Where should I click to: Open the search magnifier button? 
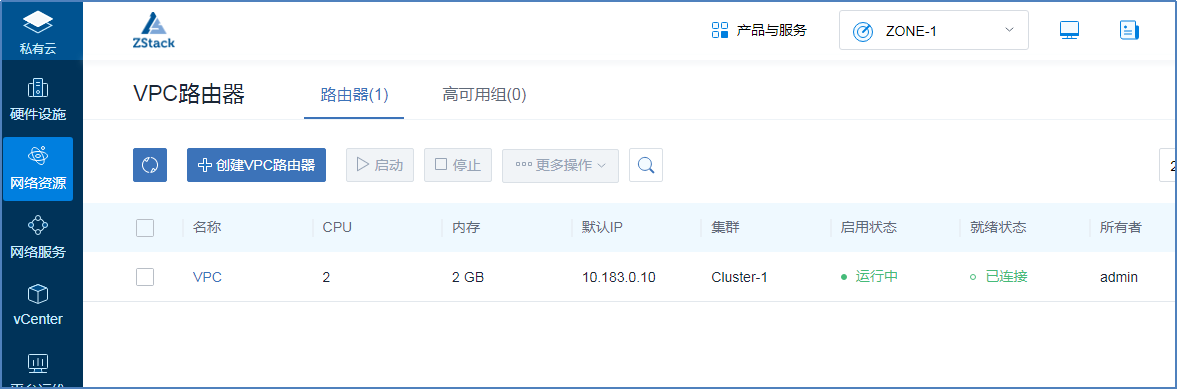click(x=646, y=164)
